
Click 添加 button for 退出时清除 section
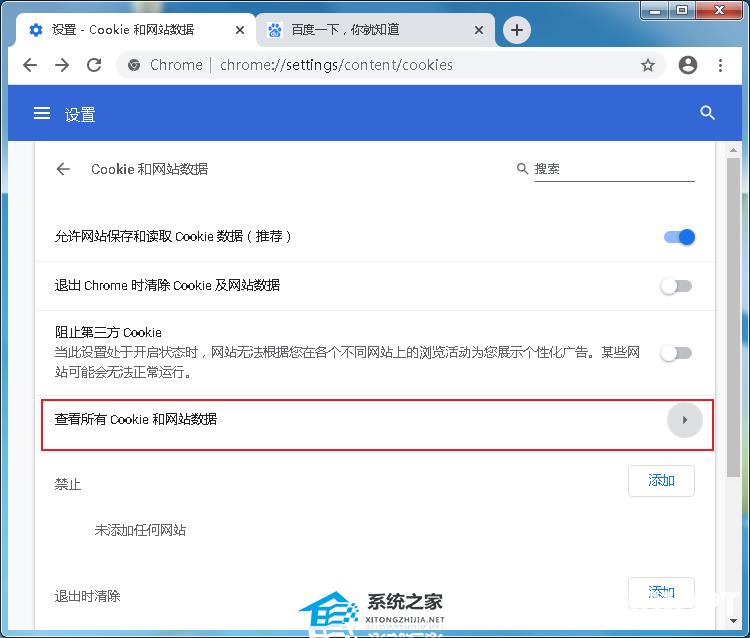[661, 593]
